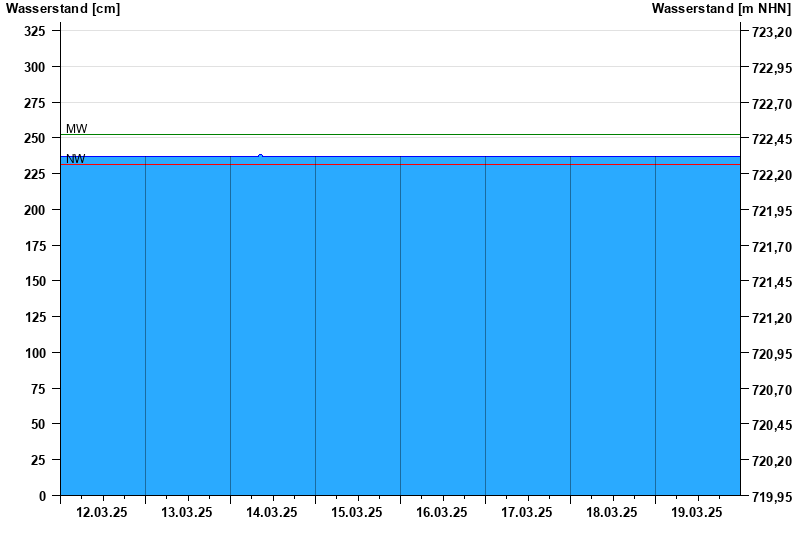The width and height of the screenshot is (800, 550).
Task: Click the 722,20 right axis value
Action: (x=772, y=175)
